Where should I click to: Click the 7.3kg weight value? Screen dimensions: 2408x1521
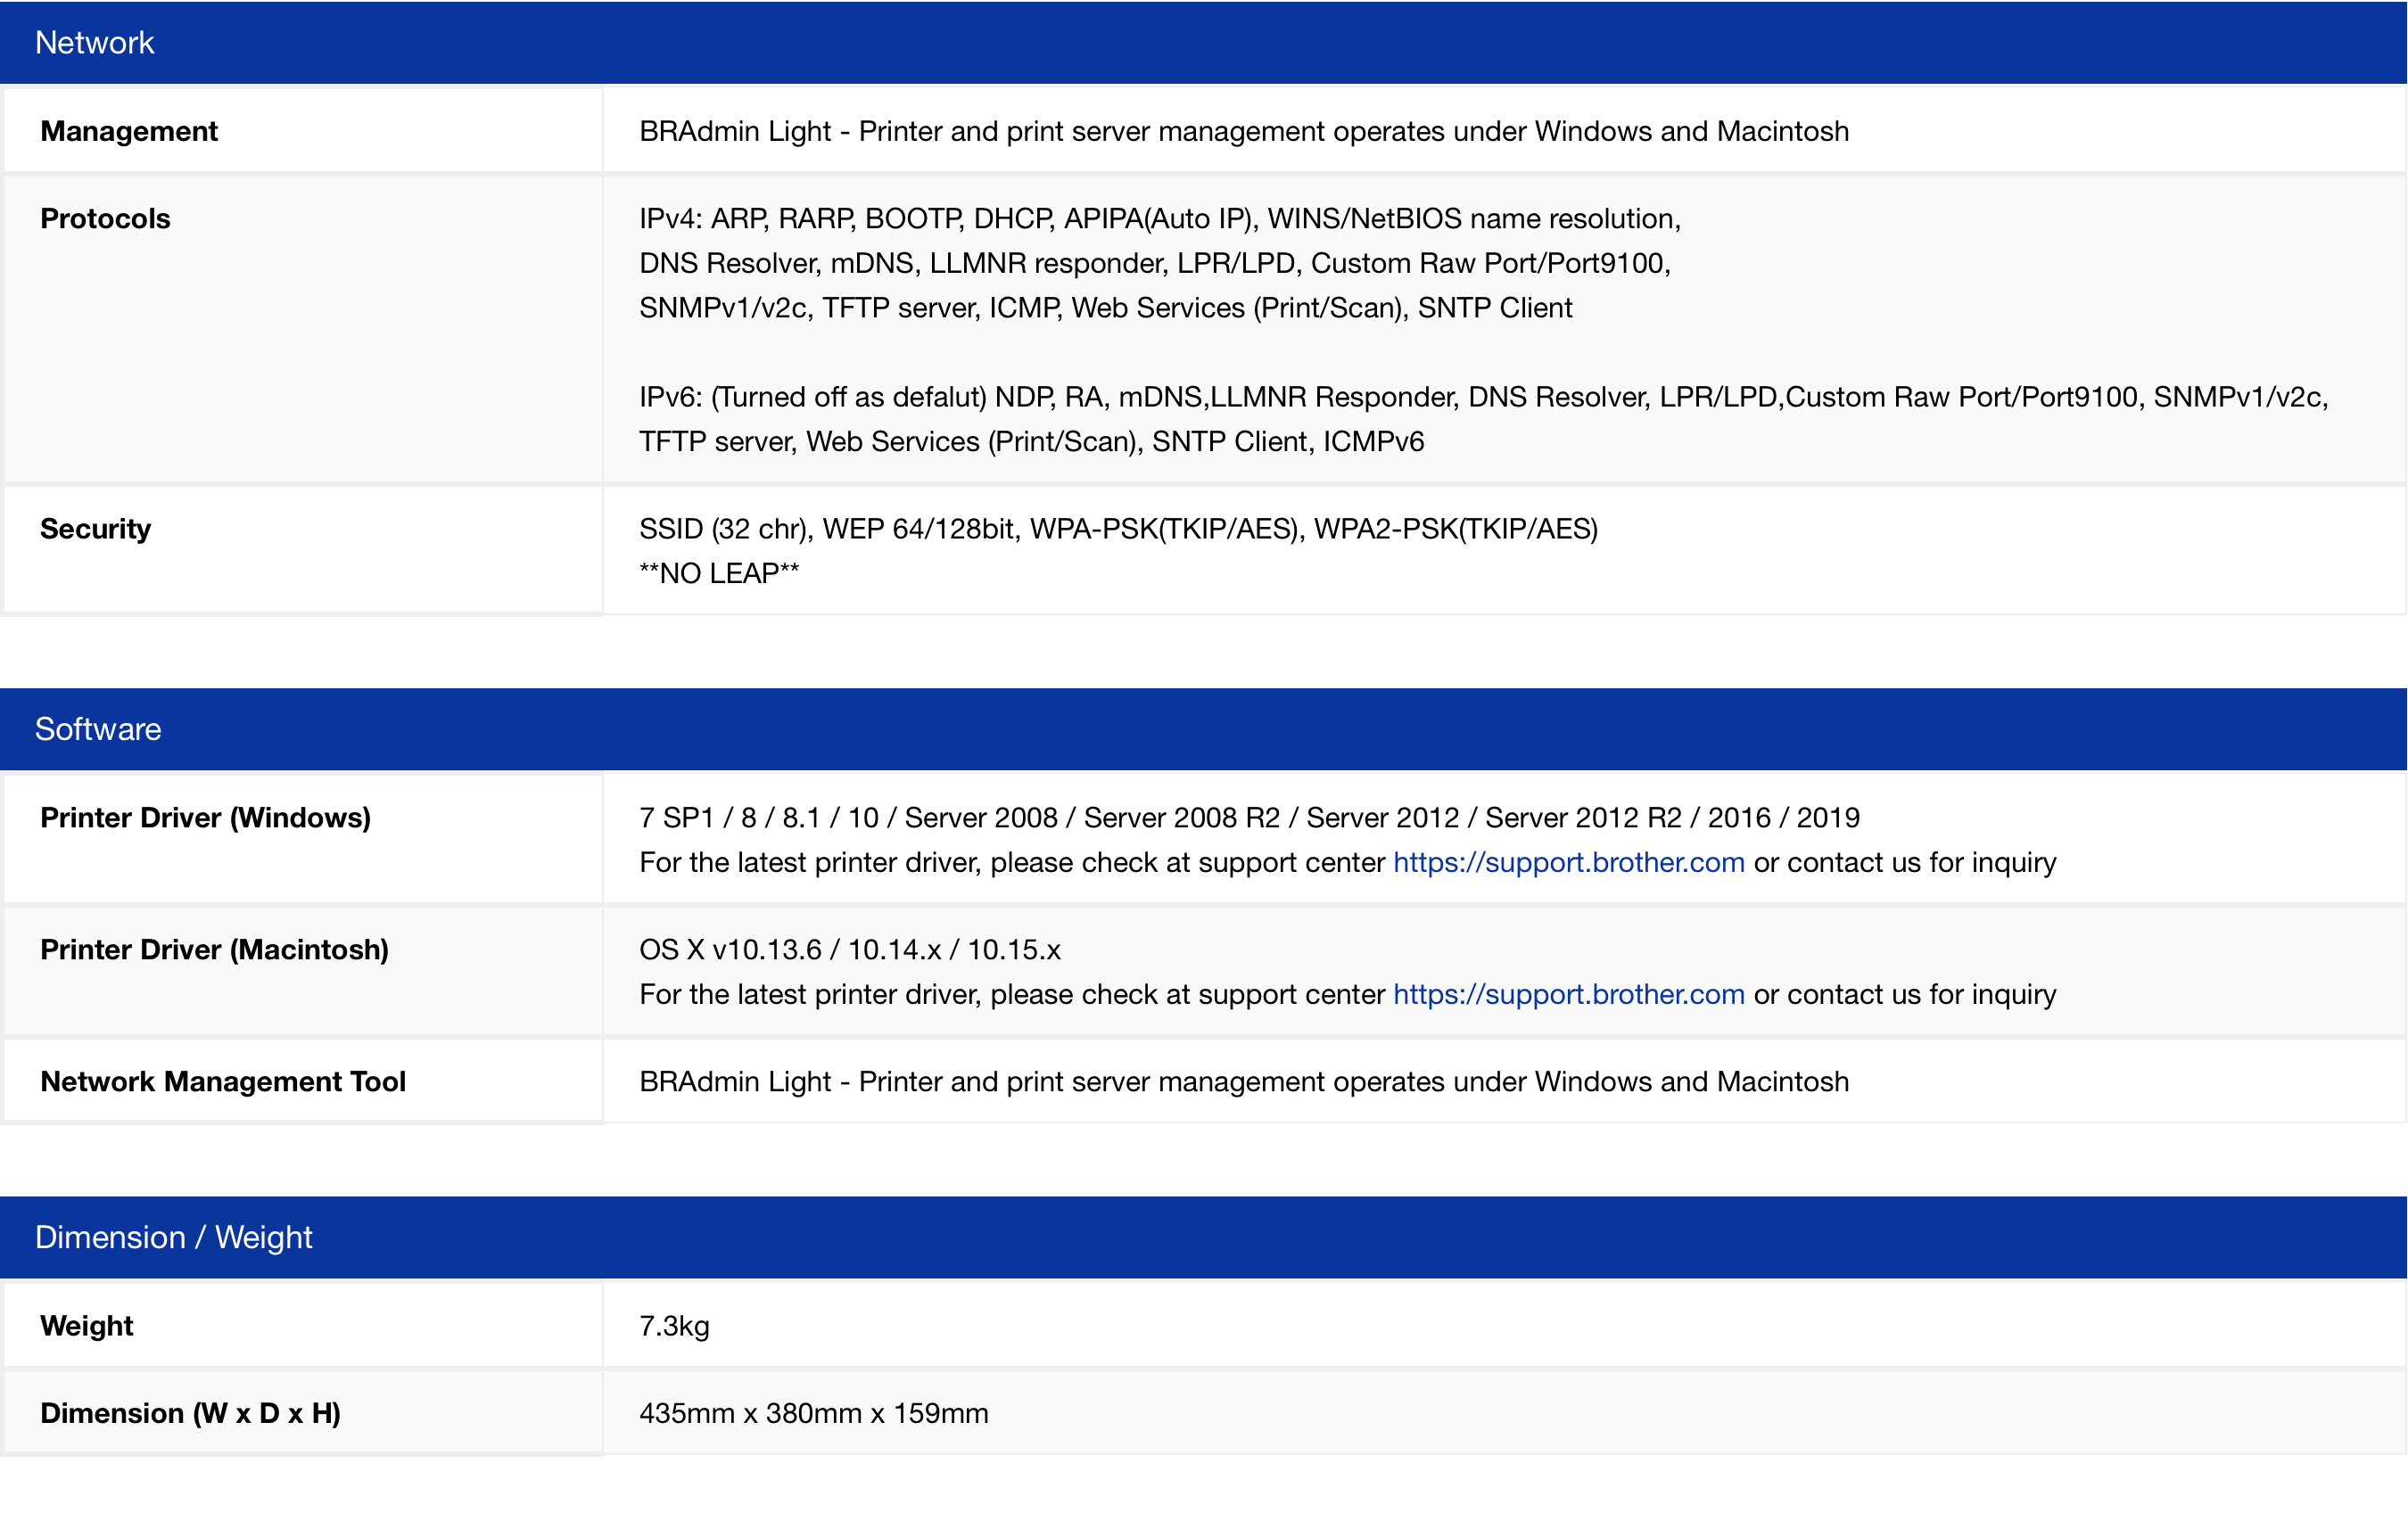point(674,1326)
